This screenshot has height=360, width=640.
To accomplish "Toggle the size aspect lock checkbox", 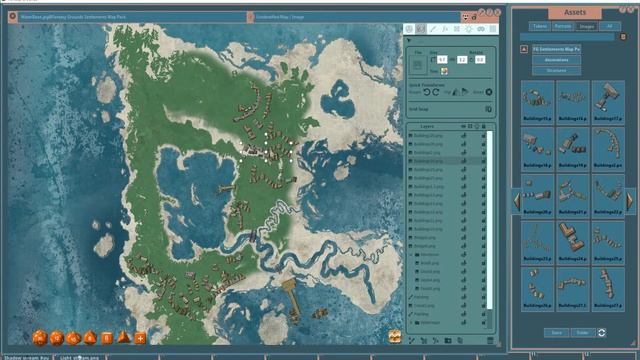I will coord(433,60).
